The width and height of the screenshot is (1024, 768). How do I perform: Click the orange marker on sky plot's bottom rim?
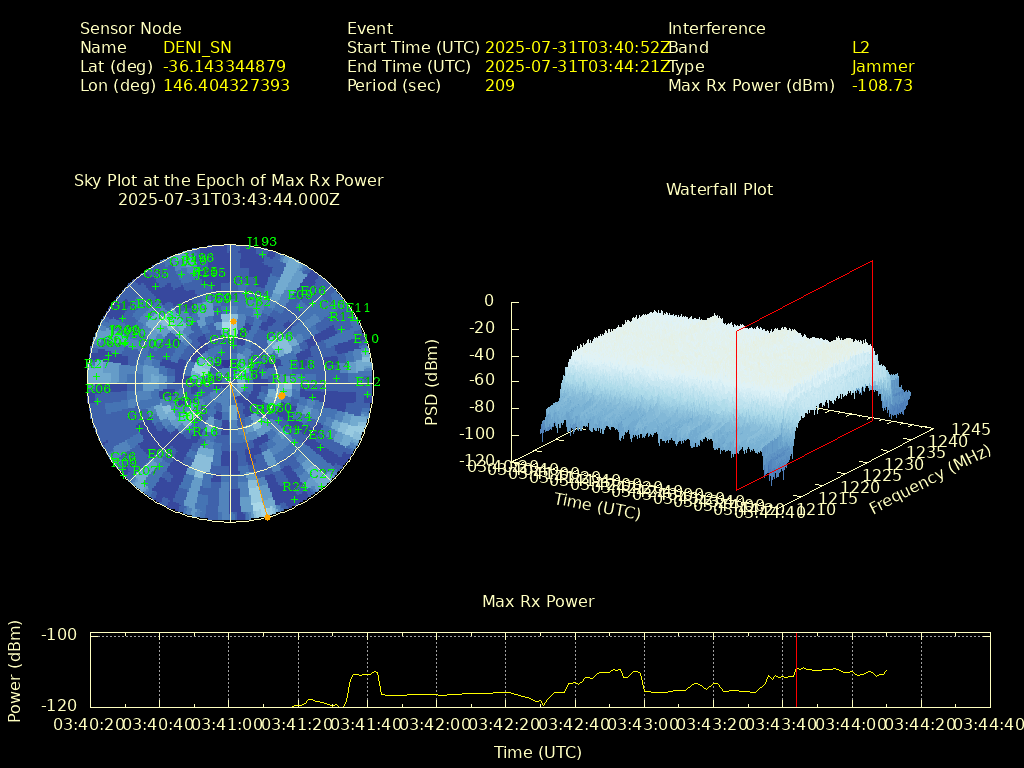tap(267, 517)
